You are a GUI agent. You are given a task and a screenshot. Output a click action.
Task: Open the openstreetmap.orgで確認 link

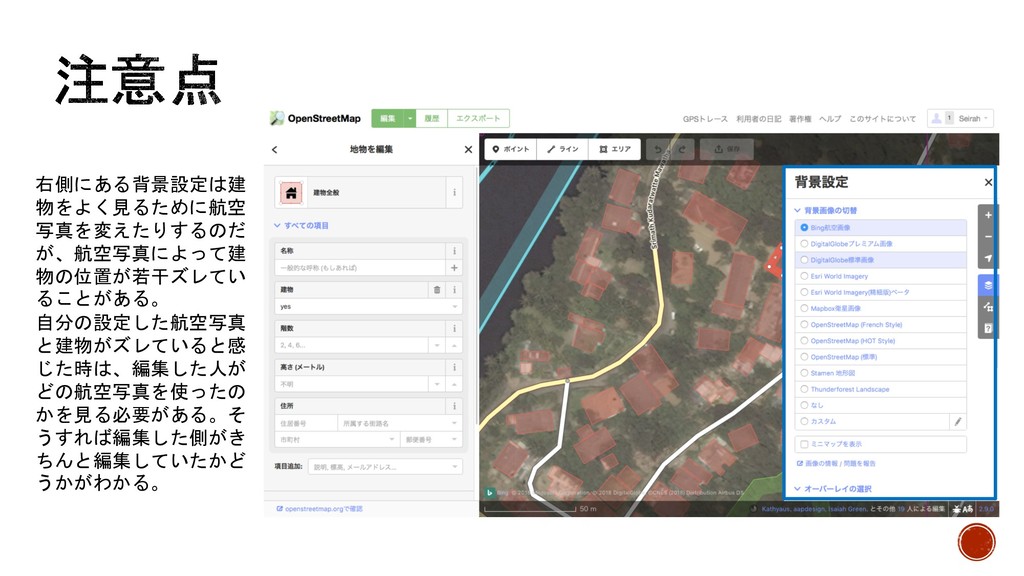(319, 509)
